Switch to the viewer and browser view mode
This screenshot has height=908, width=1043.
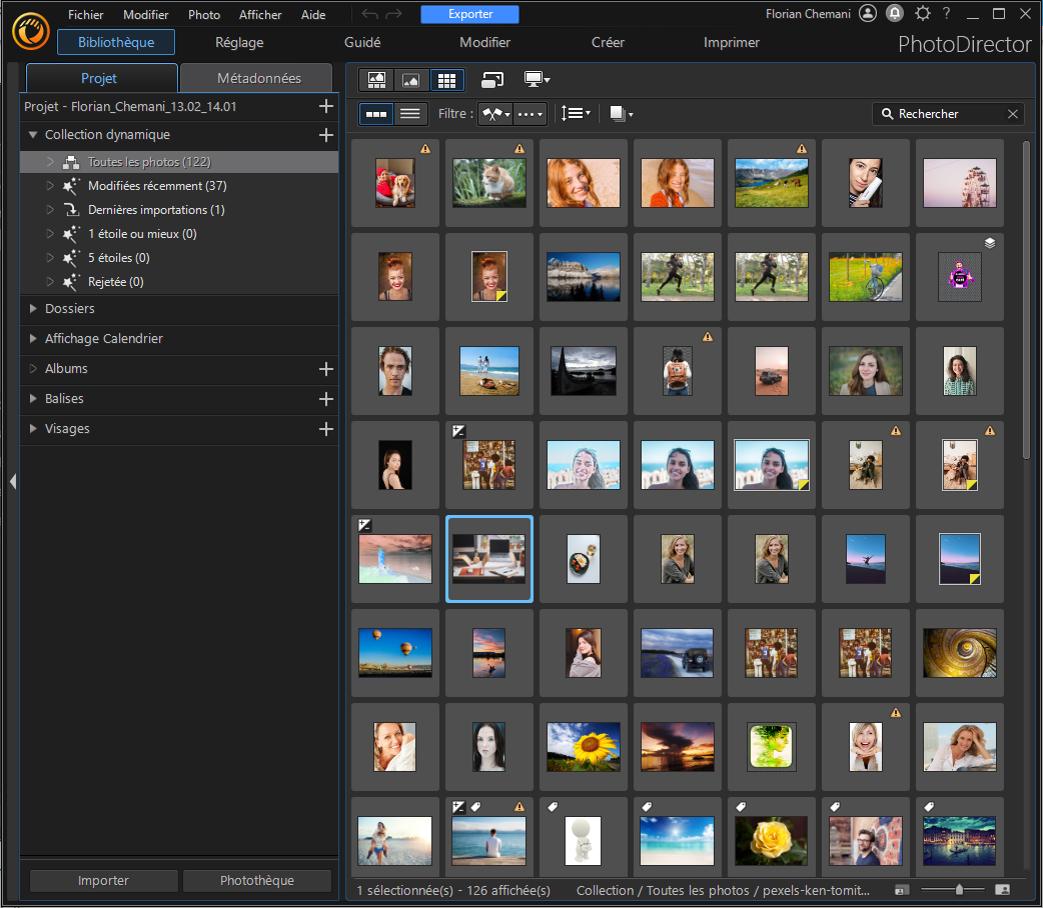coord(377,80)
